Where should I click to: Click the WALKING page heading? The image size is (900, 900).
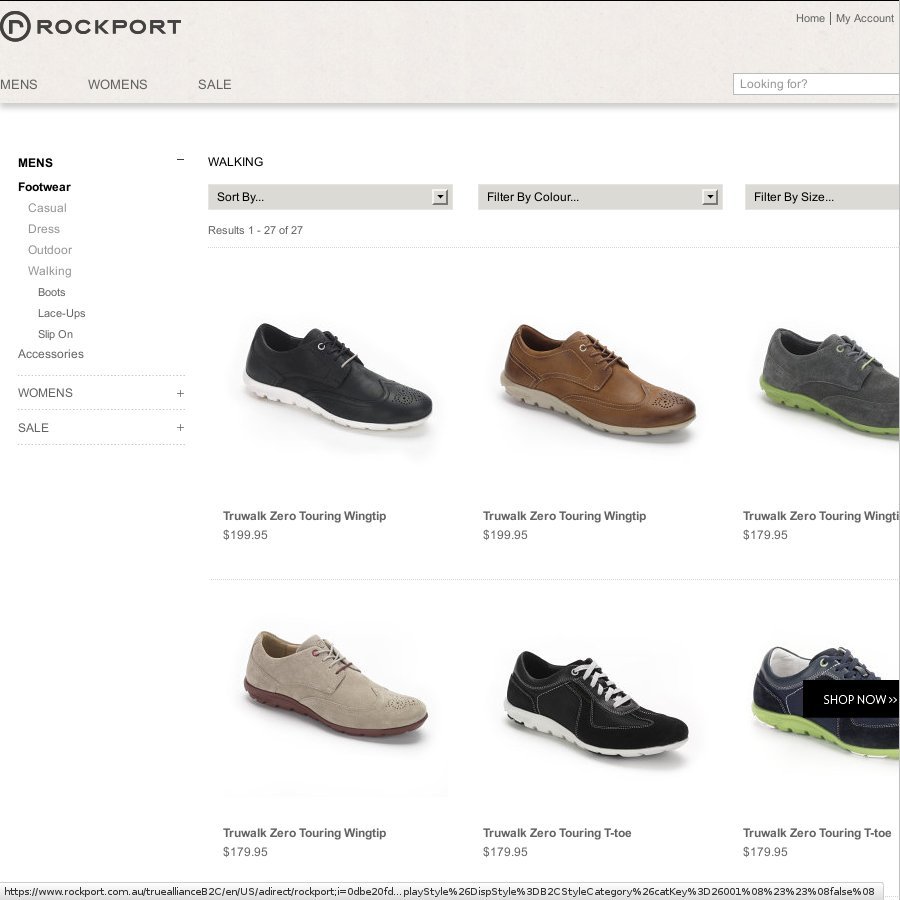pyautogui.click(x=235, y=162)
